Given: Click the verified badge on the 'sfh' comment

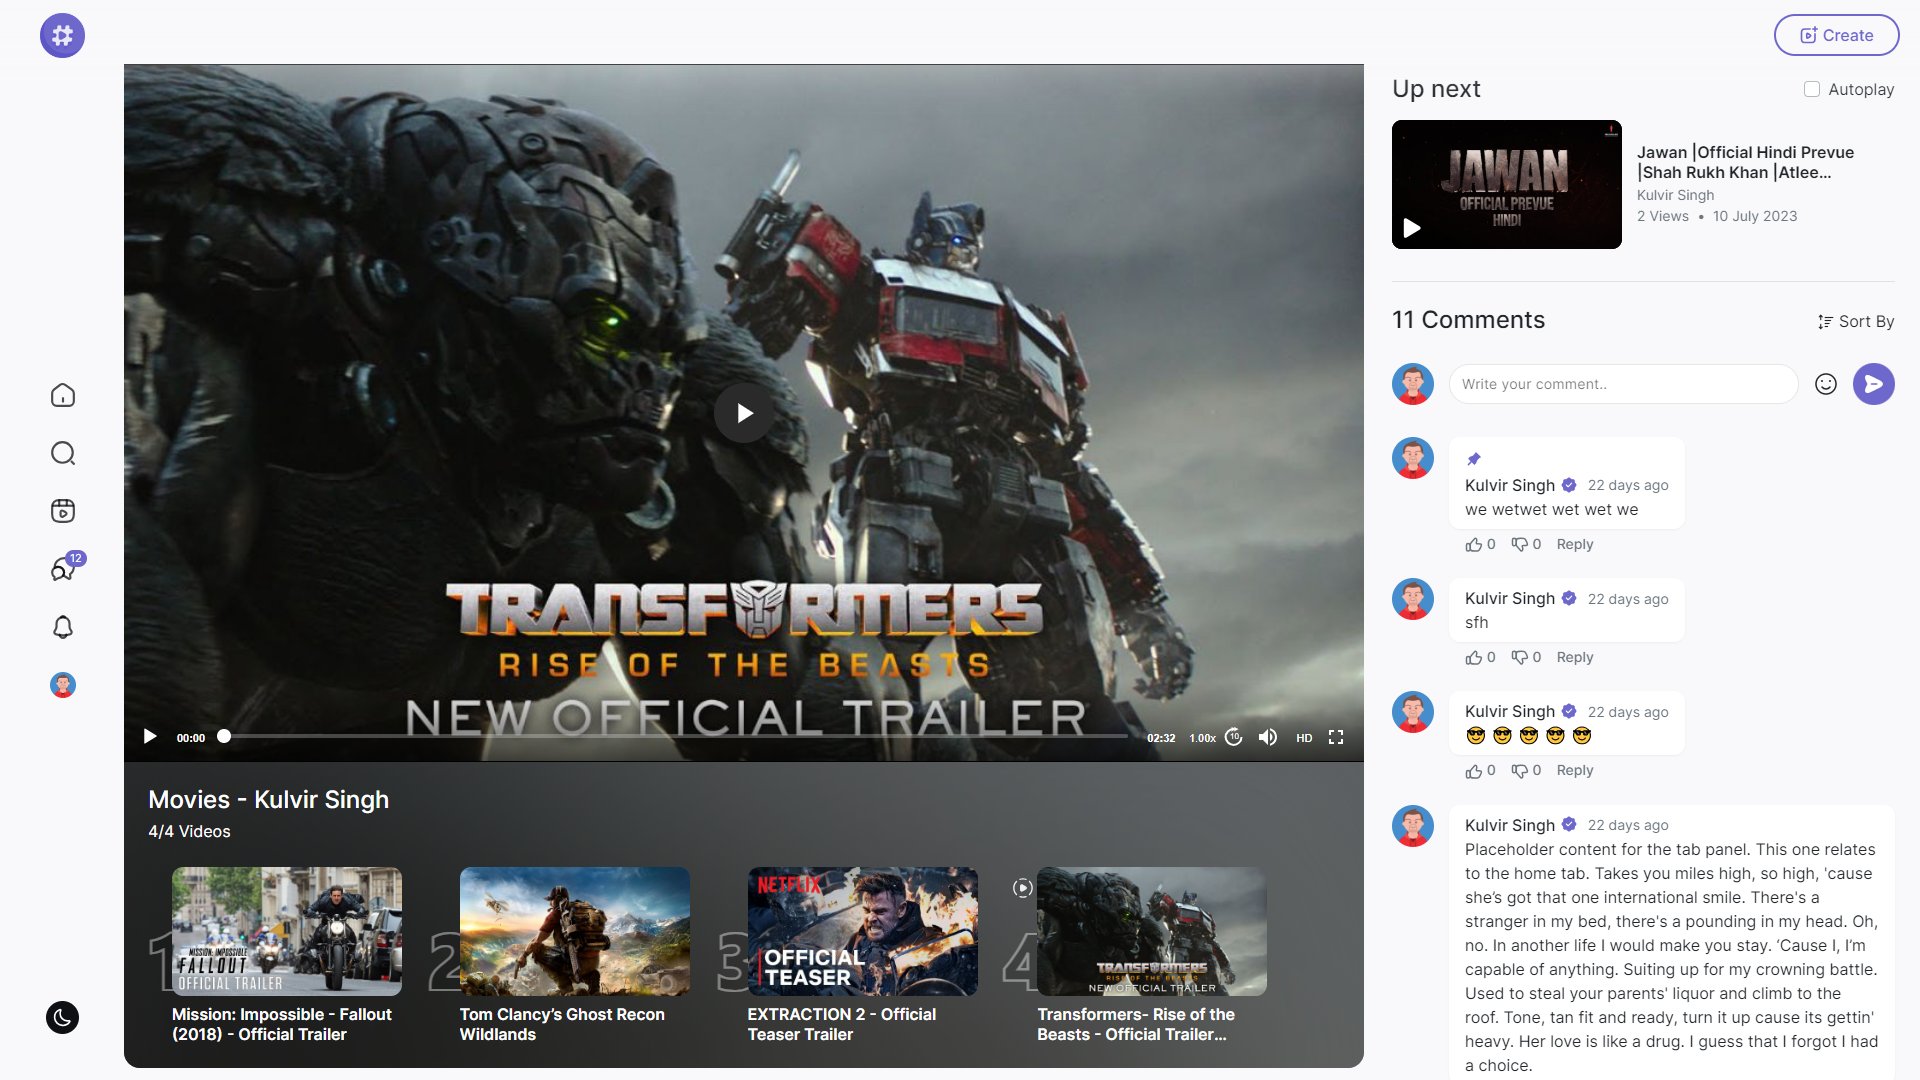Looking at the screenshot, I should point(1568,598).
